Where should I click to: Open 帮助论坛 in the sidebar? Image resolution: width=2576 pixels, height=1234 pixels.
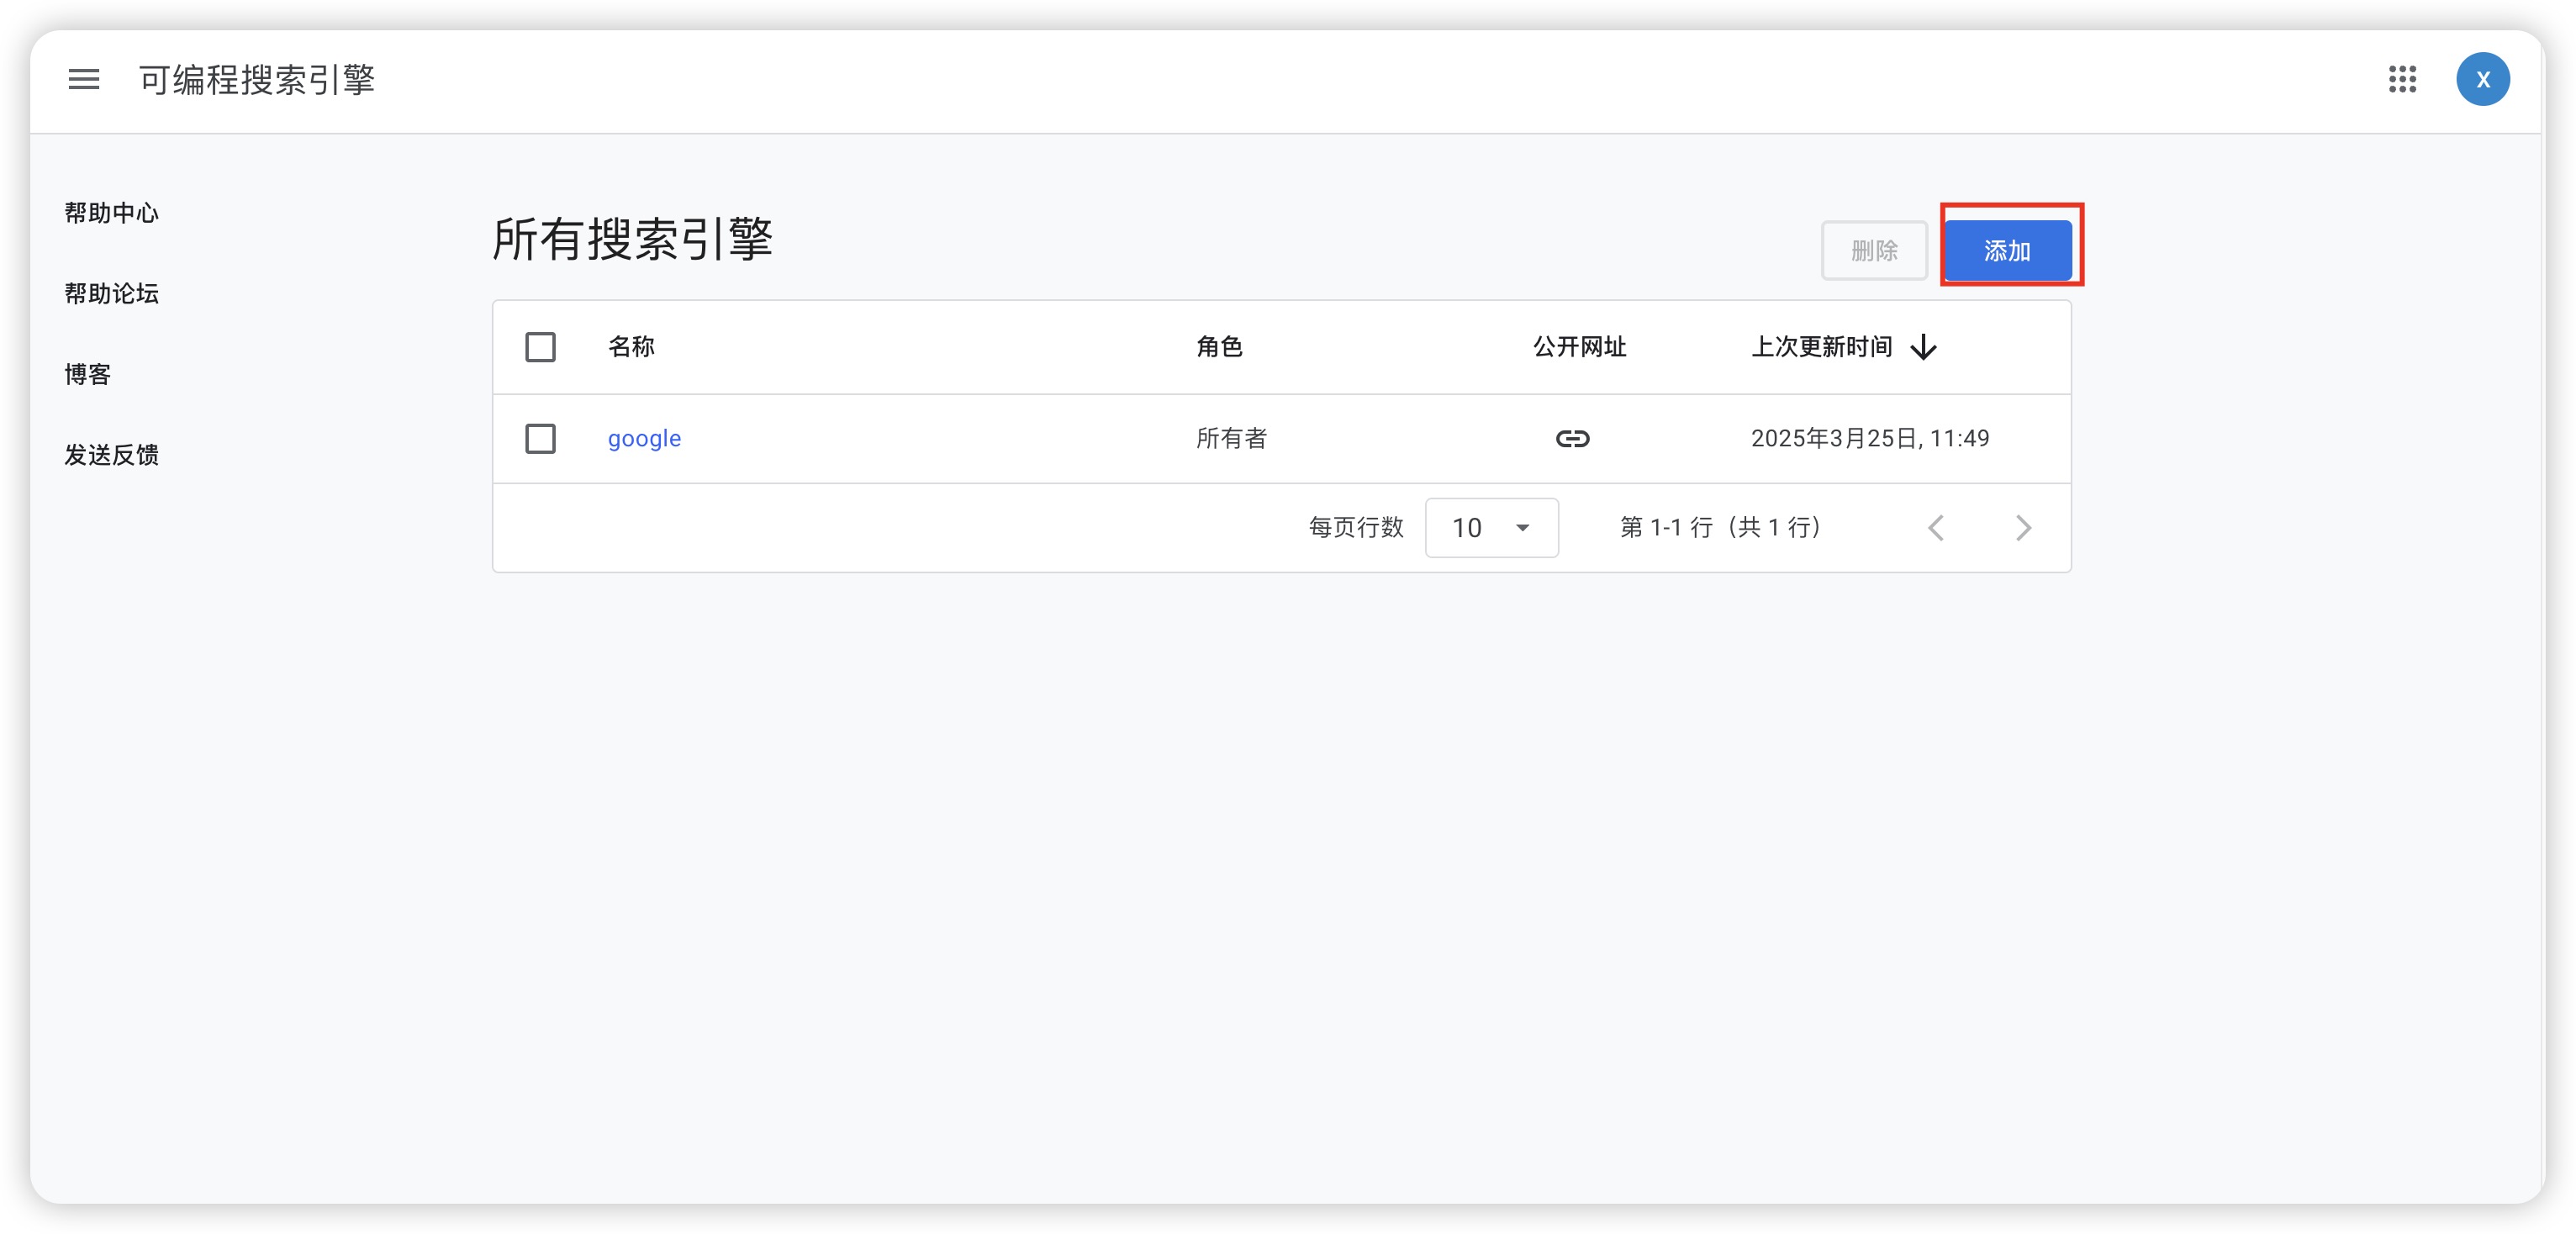pyautogui.click(x=111, y=293)
